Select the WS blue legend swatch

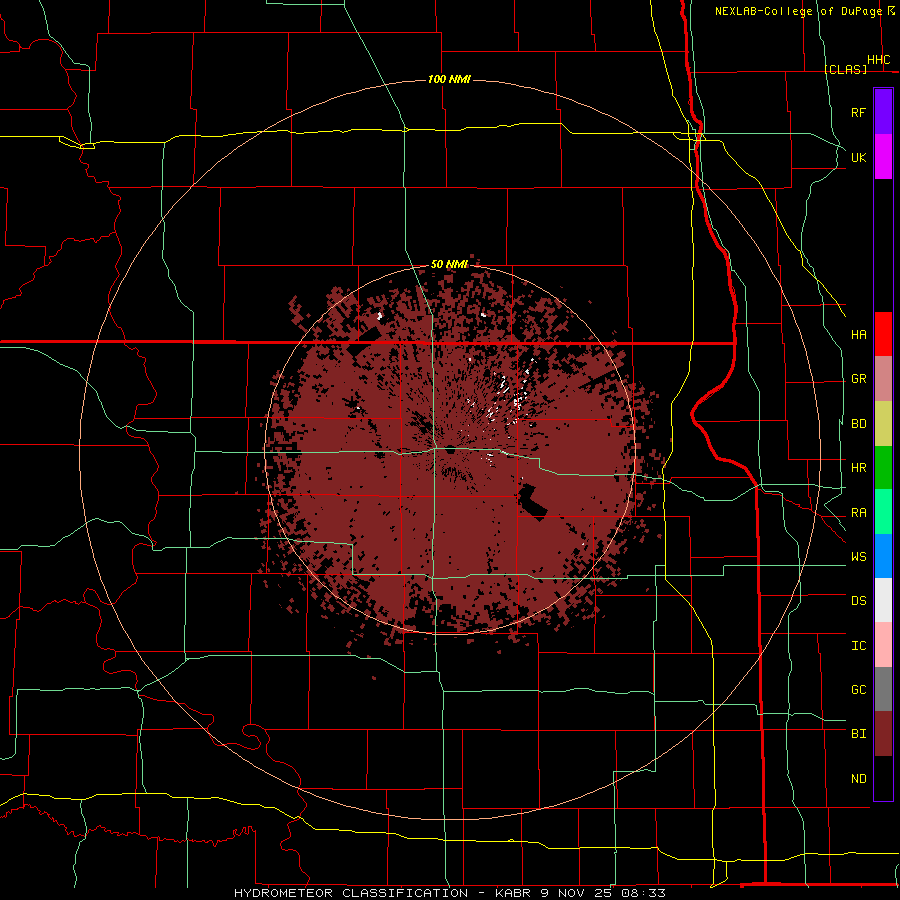883,556
